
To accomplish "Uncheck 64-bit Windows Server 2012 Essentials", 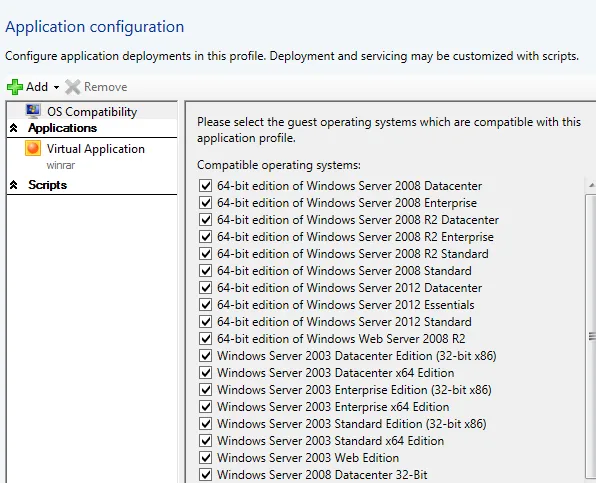I will 206,304.
